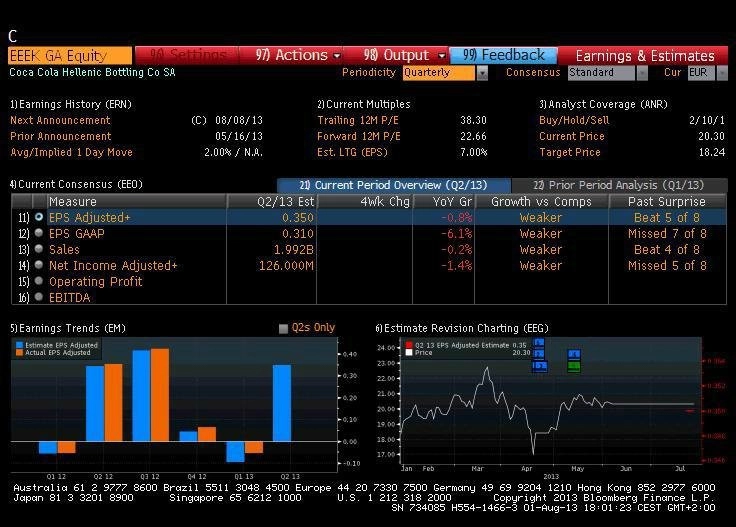Open 5) Earnings Trends (EM)
The width and height of the screenshot is (736, 527).
68,328
